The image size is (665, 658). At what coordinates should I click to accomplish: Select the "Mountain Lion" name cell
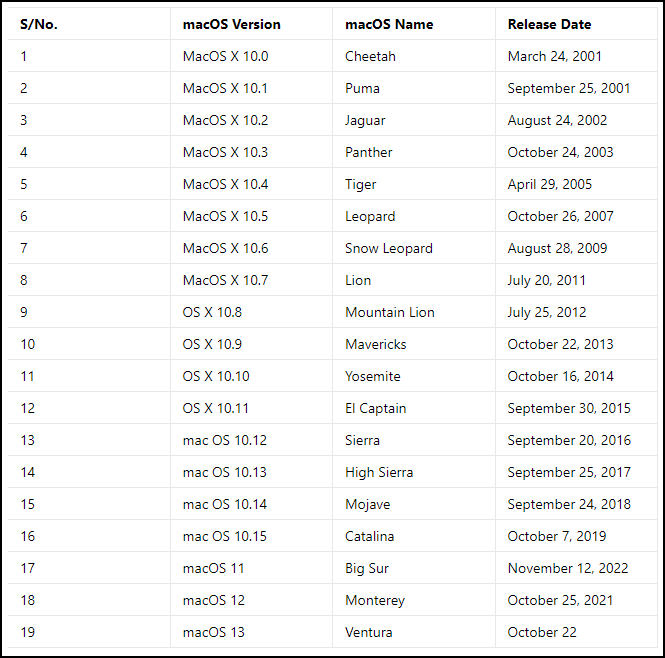point(390,312)
